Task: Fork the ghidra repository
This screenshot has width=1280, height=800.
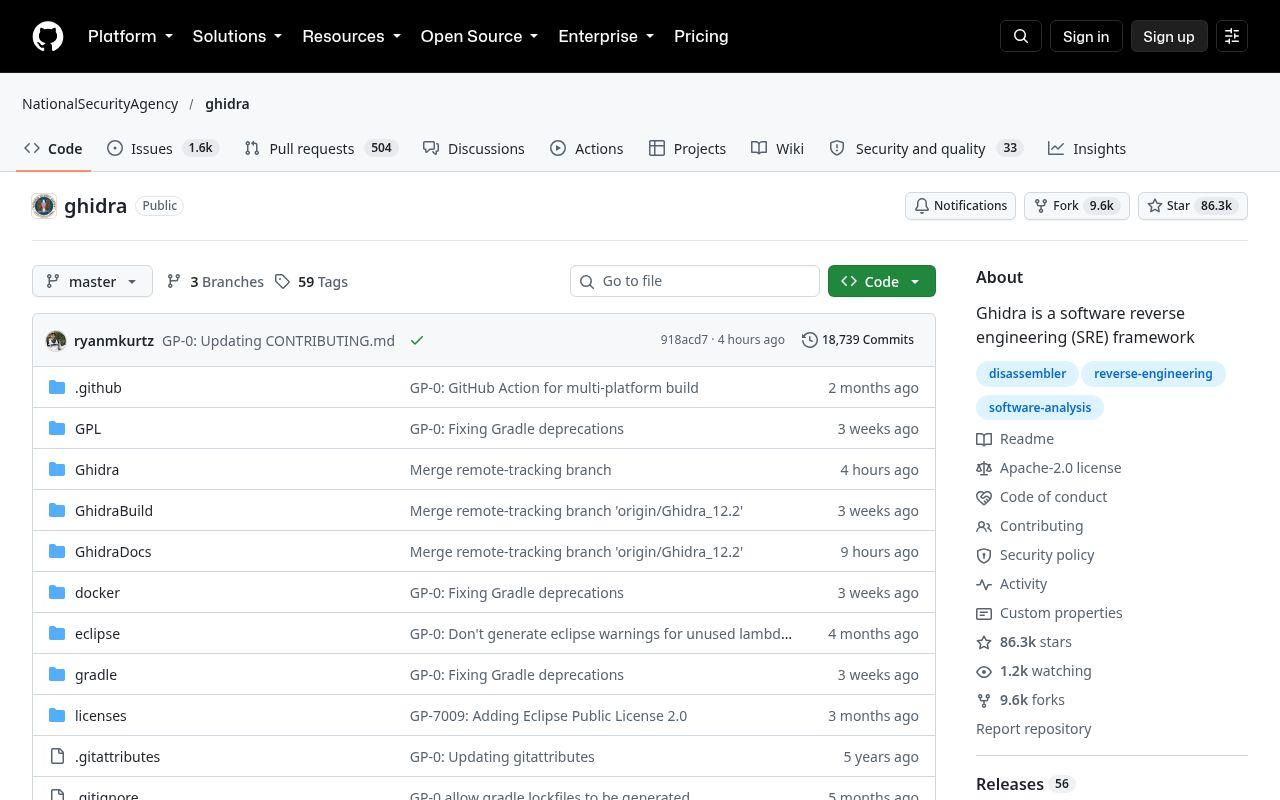Action: click(x=1077, y=206)
